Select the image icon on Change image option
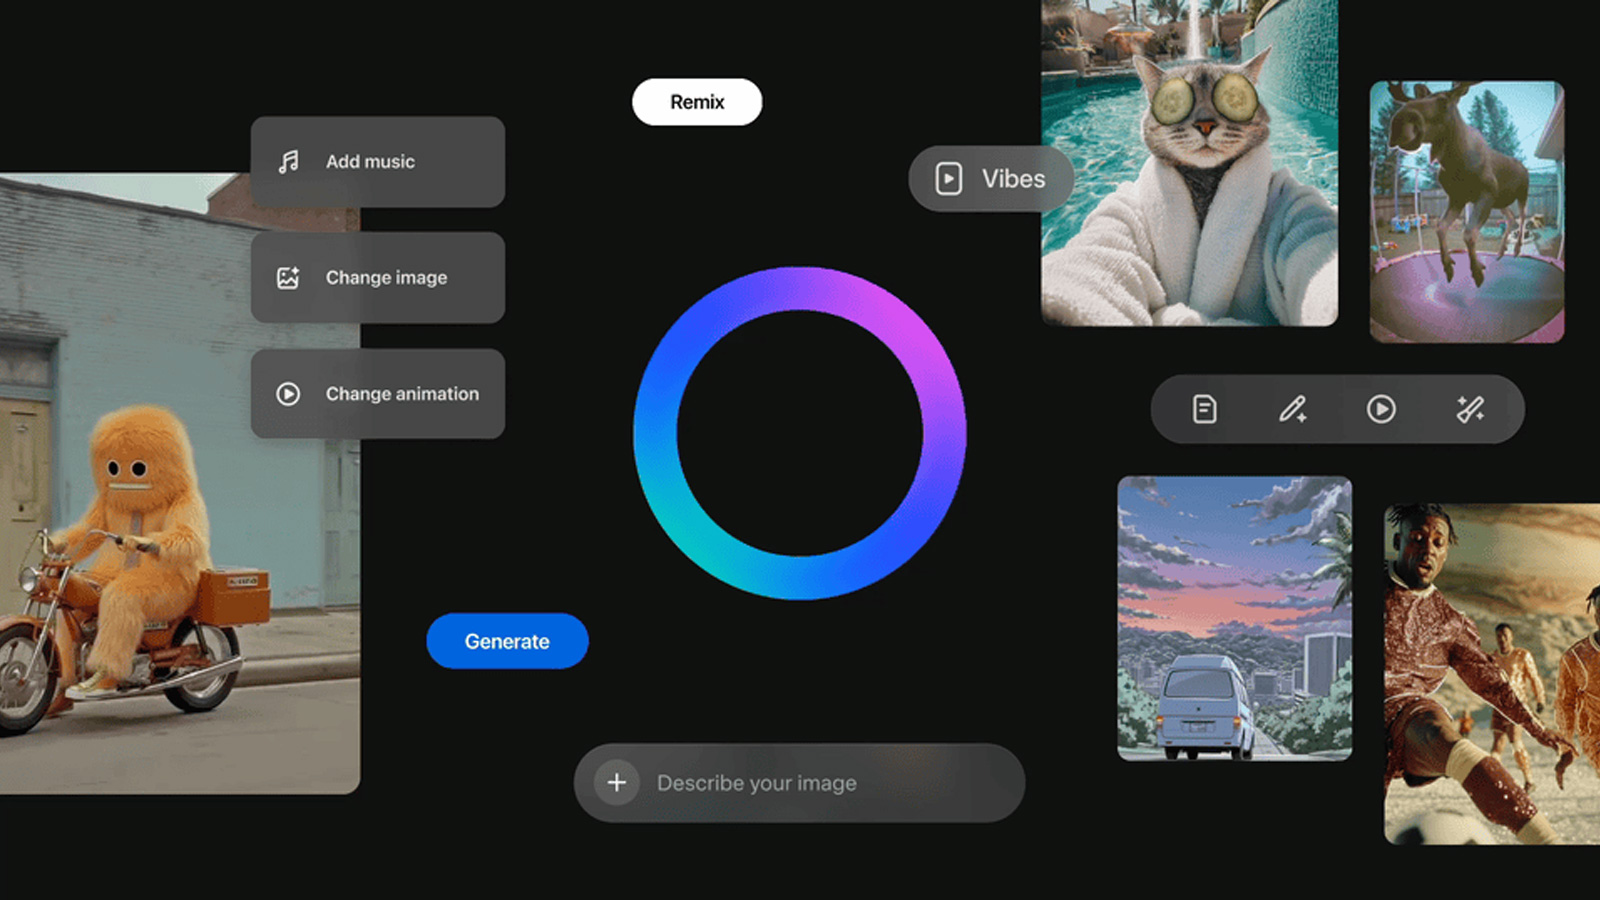Screen dimensions: 1600x900 (x=288, y=278)
